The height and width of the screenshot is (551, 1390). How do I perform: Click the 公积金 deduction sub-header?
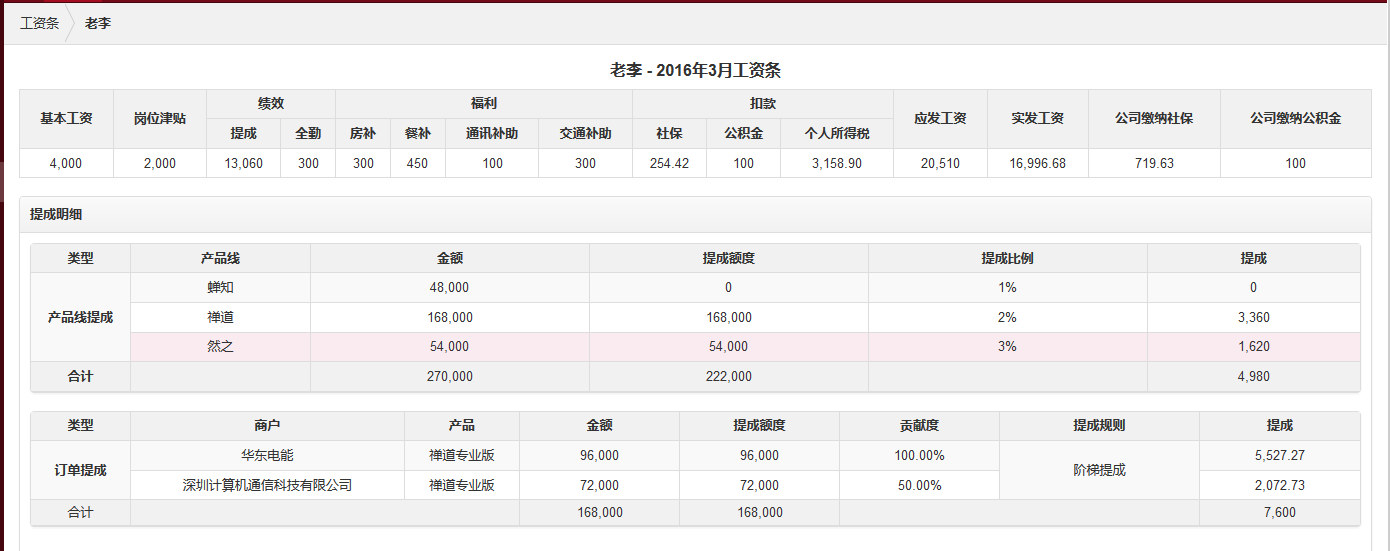click(x=743, y=133)
